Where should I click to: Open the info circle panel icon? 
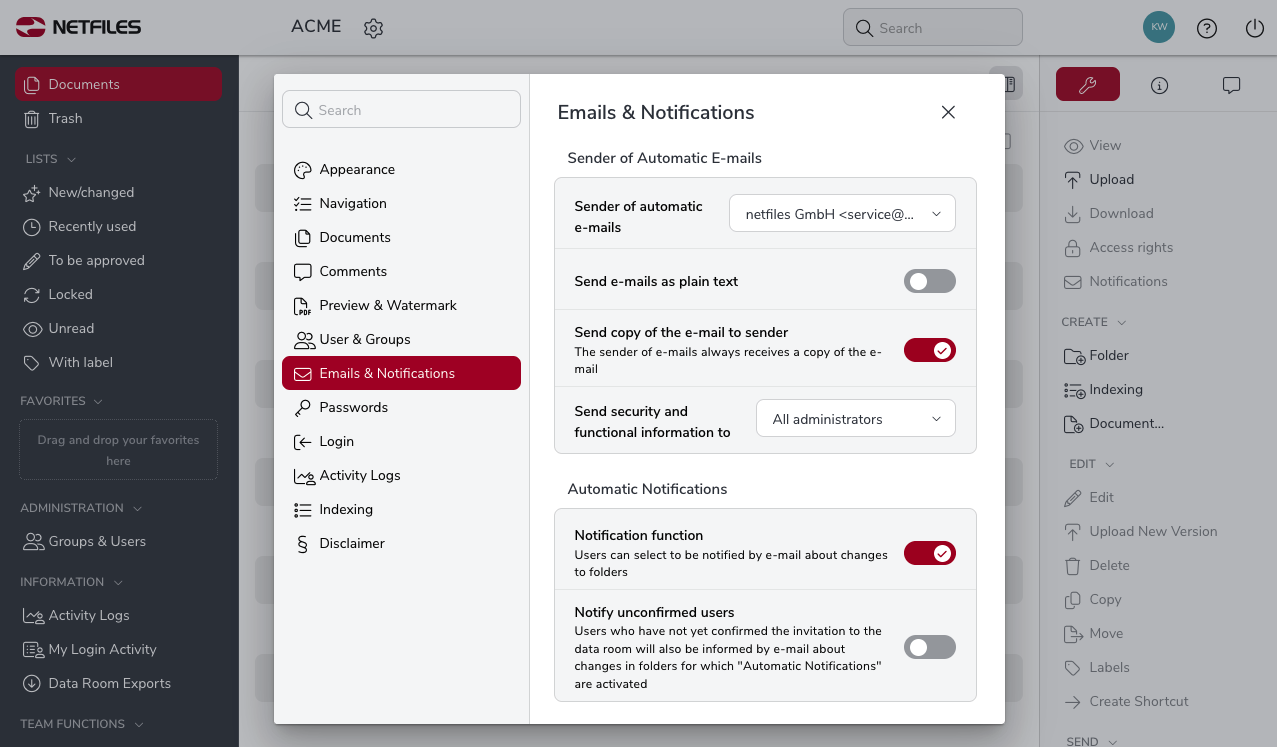point(1160,85)
